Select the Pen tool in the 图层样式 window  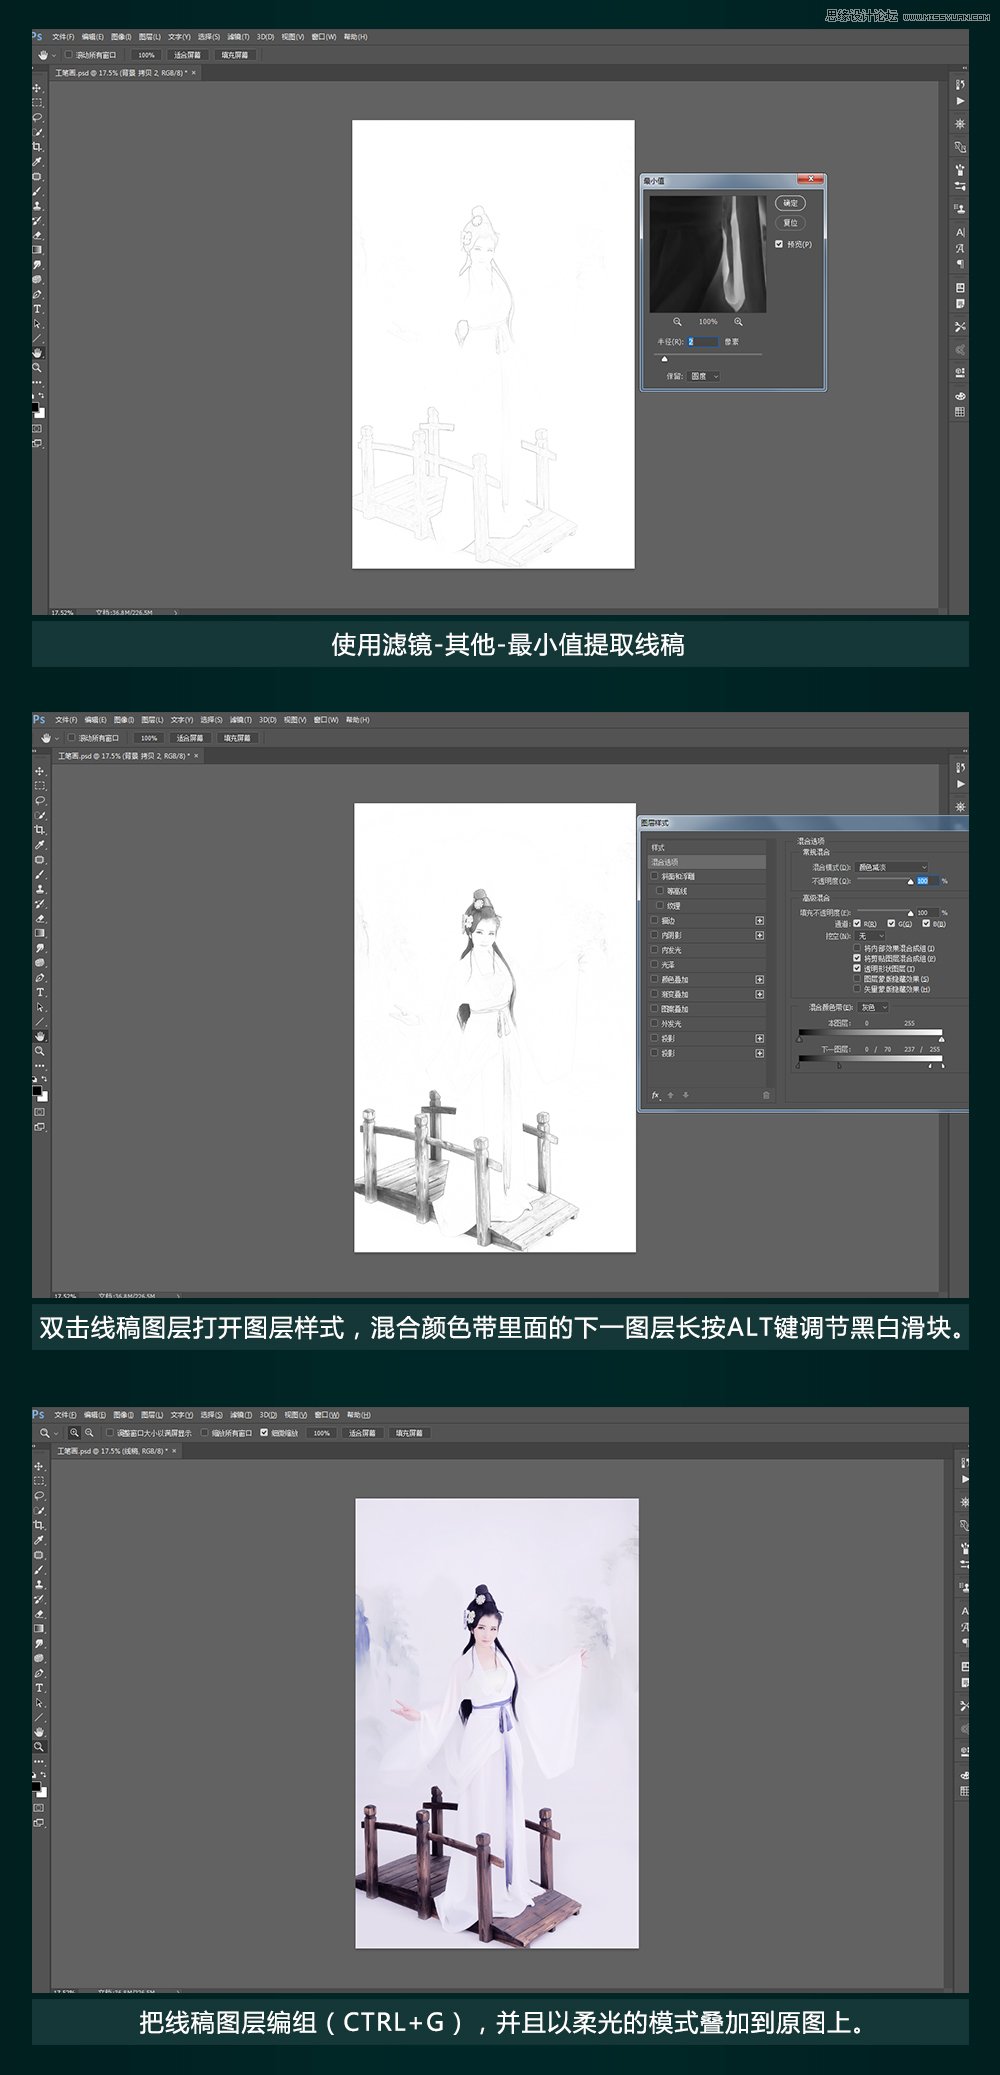click(40, 977)
